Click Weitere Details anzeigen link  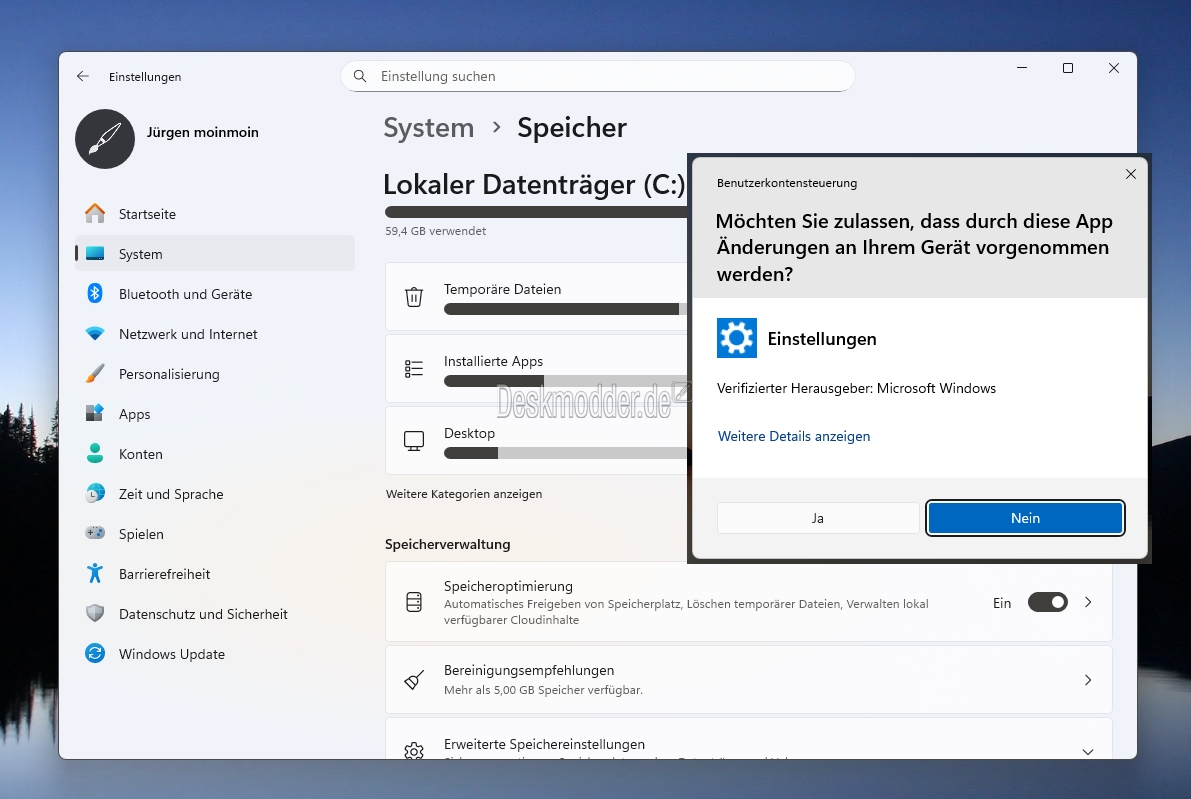point(794,436)
